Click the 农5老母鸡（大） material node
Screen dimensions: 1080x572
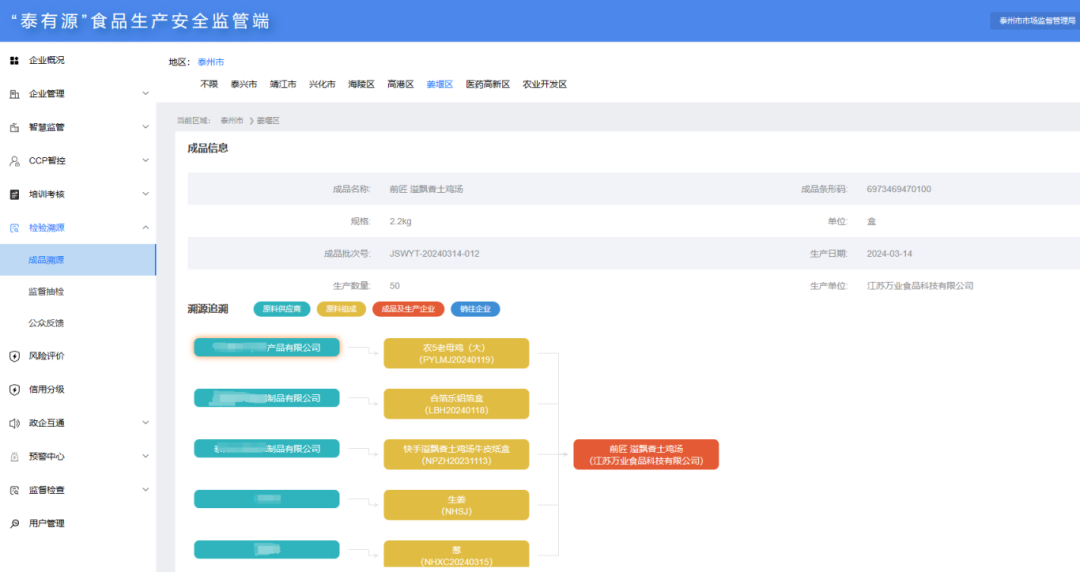coord(456,353)
